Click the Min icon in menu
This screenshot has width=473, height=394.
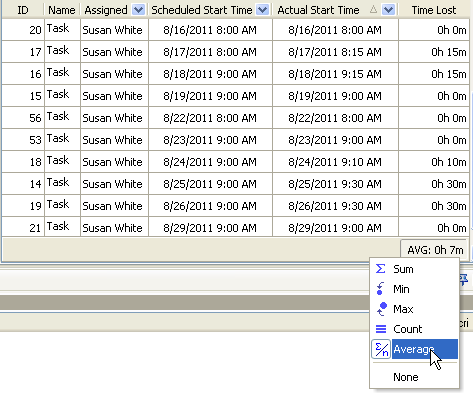tap(380, 289)
